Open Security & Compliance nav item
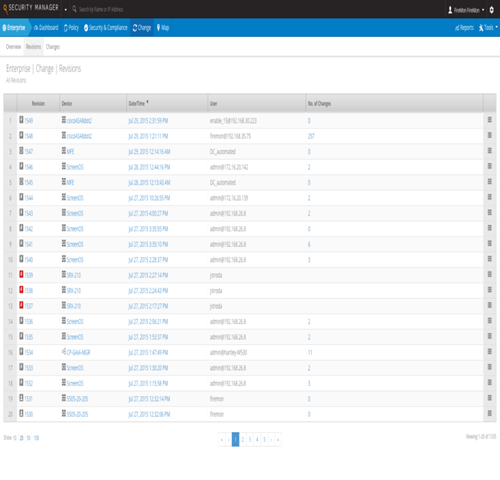The height and width of the screenshot is (480, 500). [106, 28]
